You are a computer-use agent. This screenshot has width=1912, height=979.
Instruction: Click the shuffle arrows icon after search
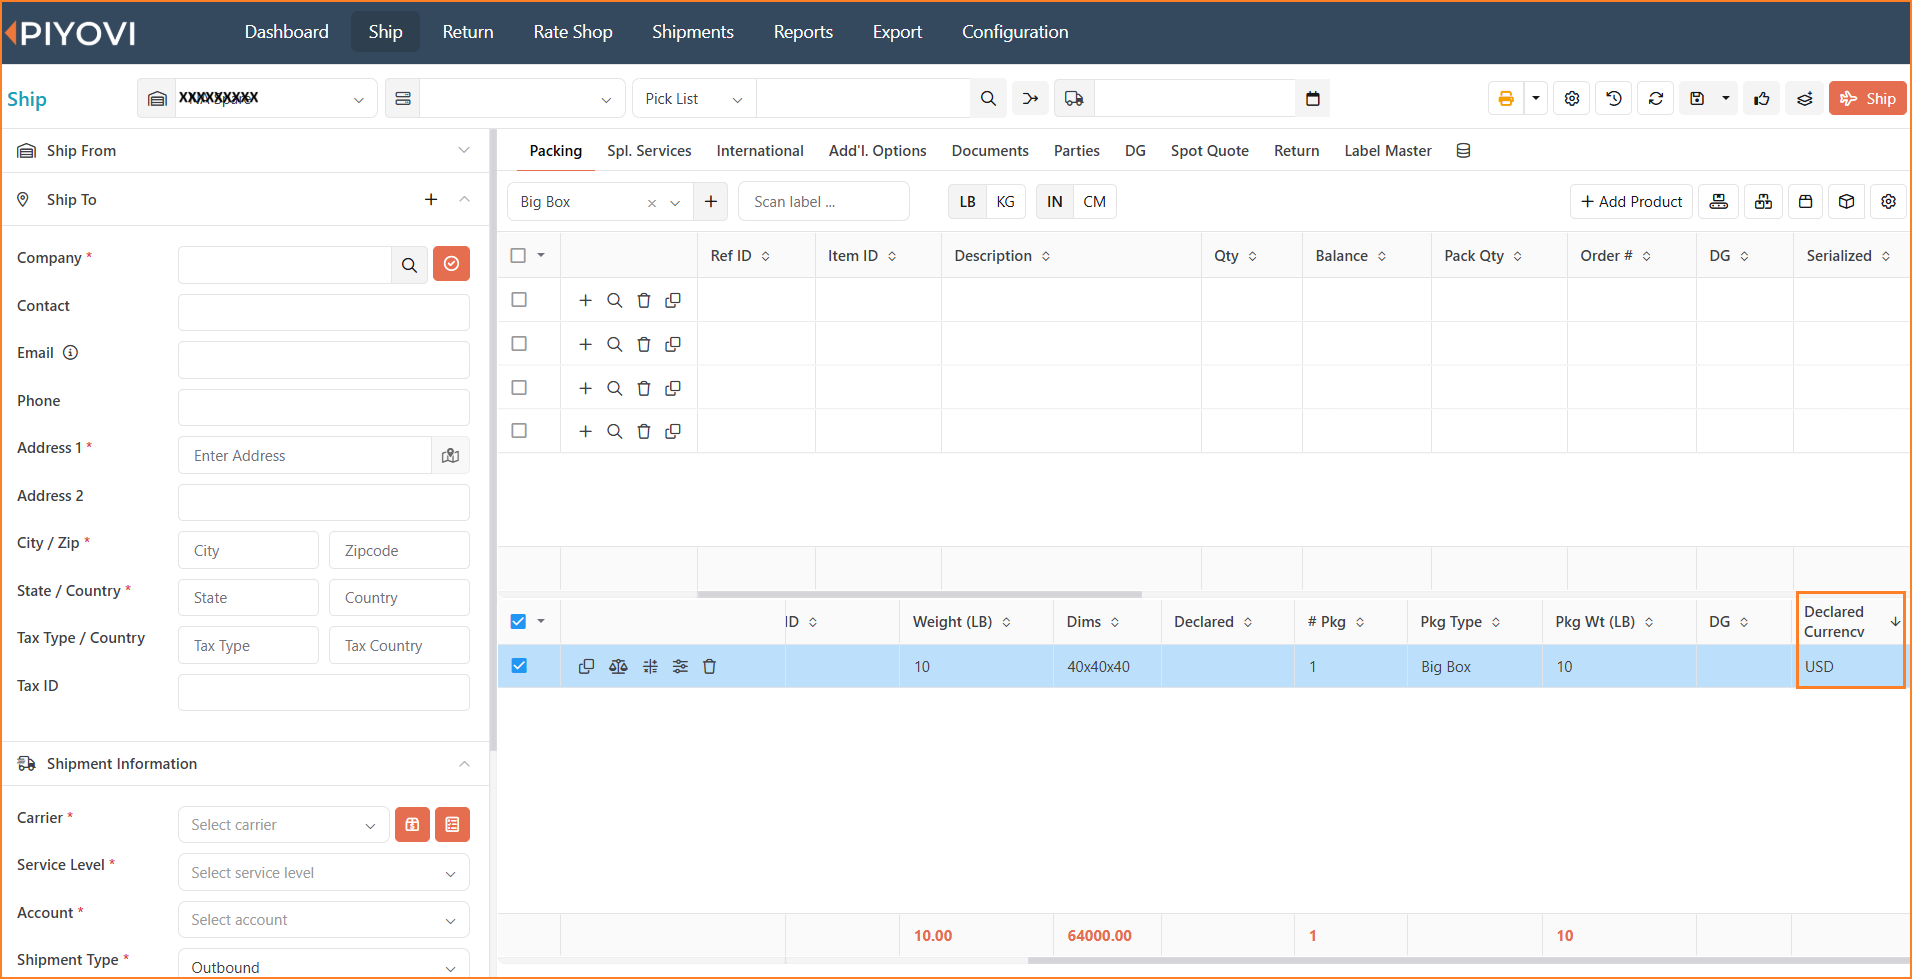pyautogui.click(x=1030, y=98)
